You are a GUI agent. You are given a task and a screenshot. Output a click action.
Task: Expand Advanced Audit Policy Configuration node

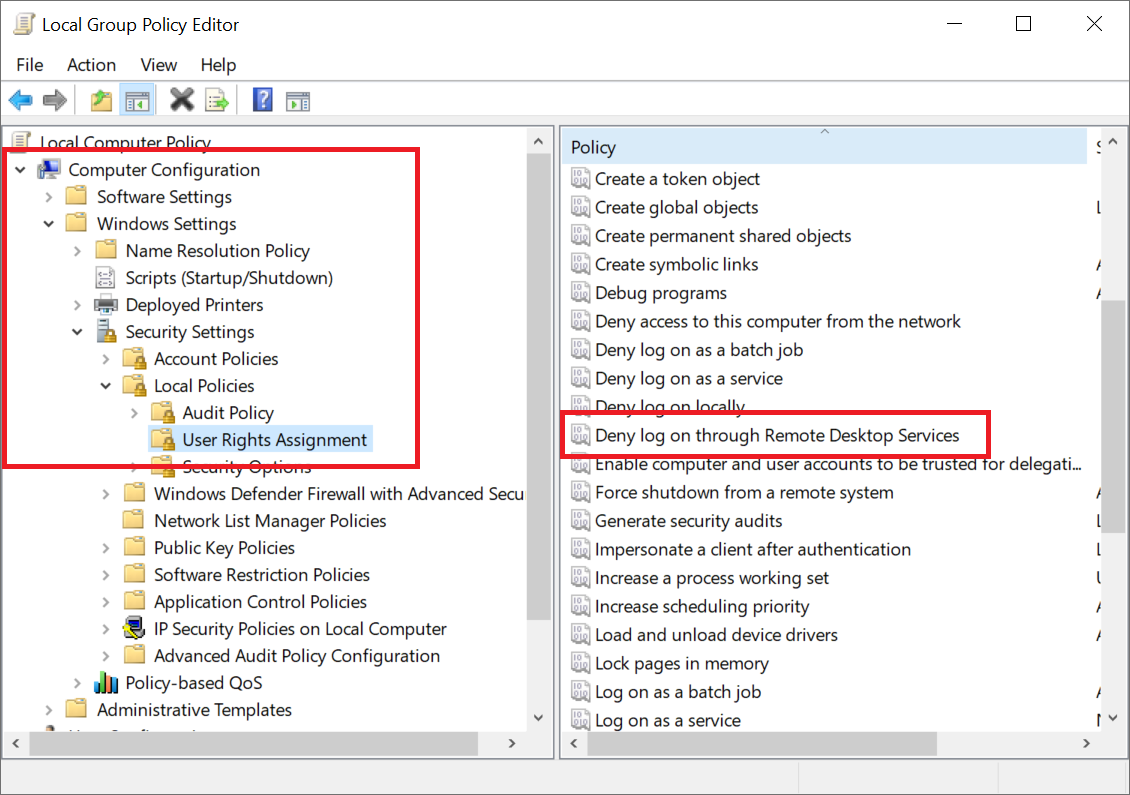click(x=106, y=656)
